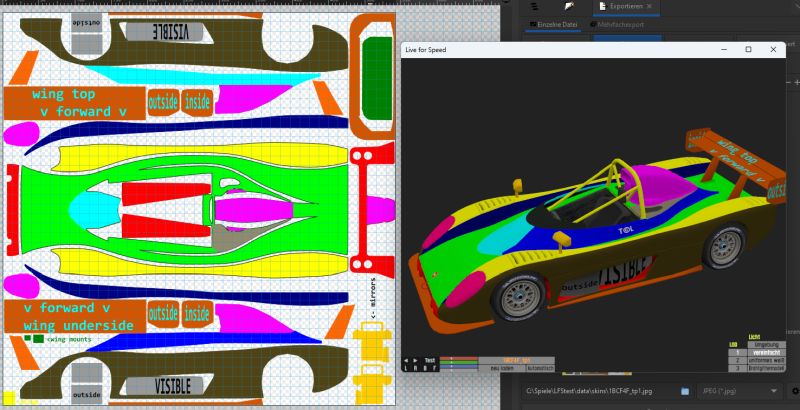This screenshot has height=410, width=800.
Task: Open the JPEG (*.jpg) format dropdown
Action: click(x=739, y=391)
